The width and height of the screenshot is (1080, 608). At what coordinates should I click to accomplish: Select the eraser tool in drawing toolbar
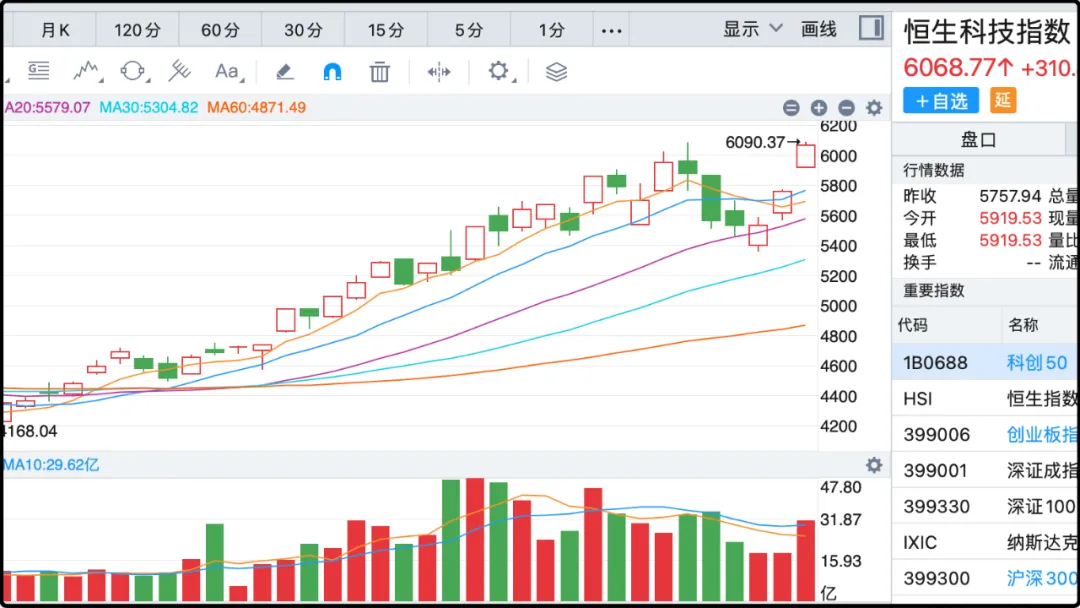[x=284, y=71]
